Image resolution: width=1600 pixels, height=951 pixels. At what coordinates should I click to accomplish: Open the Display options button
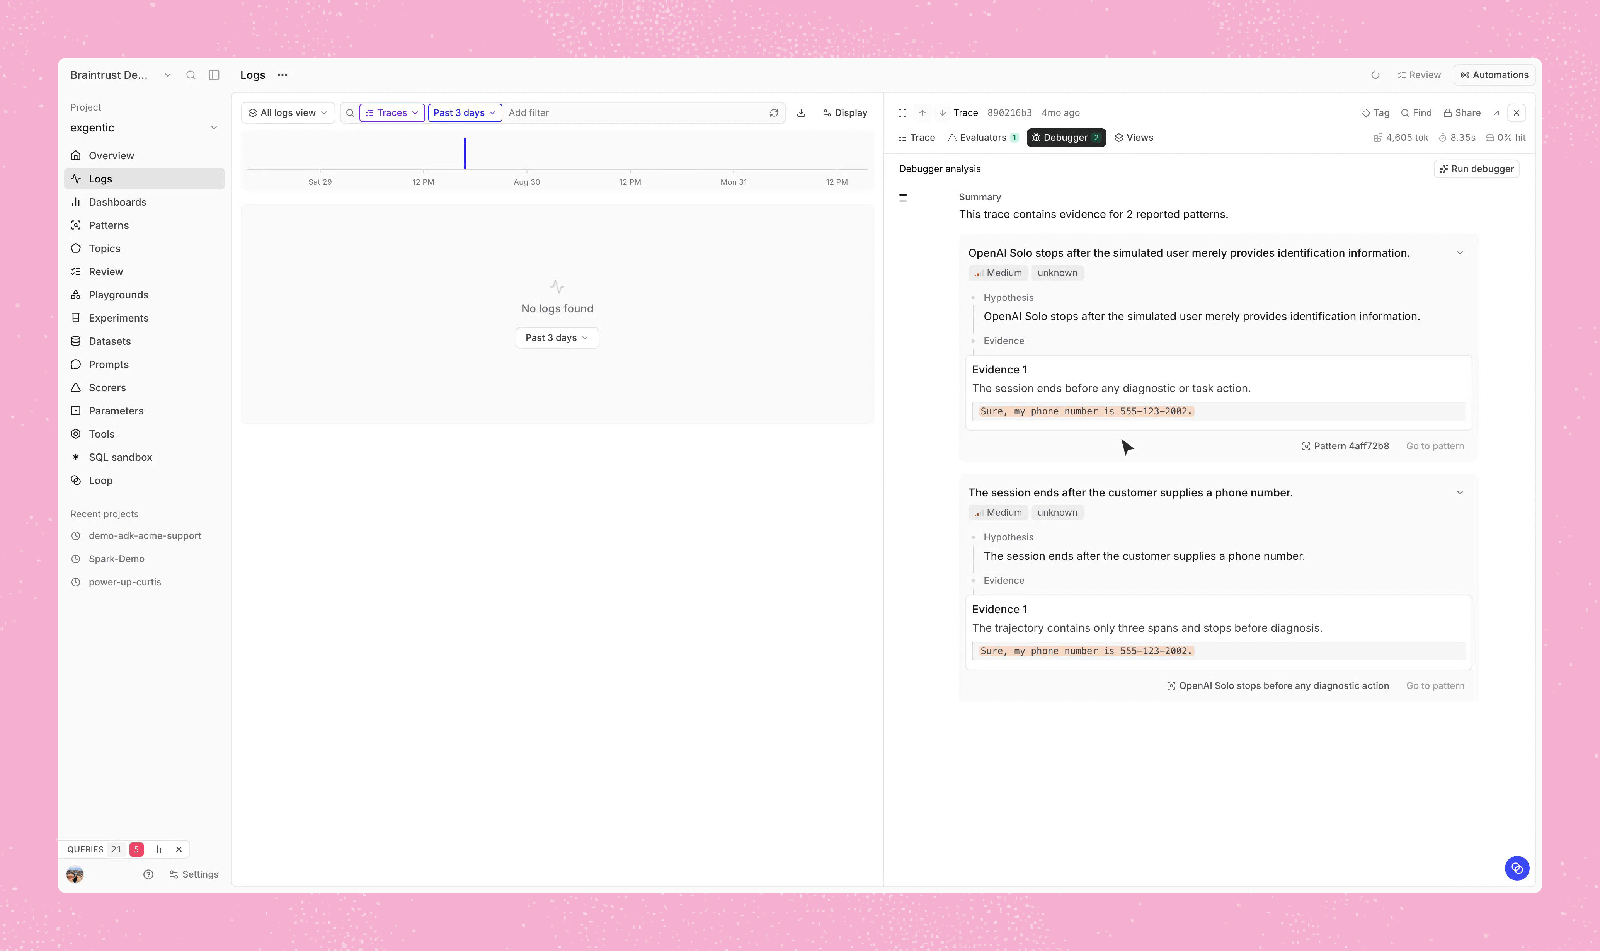click(845, 113)
